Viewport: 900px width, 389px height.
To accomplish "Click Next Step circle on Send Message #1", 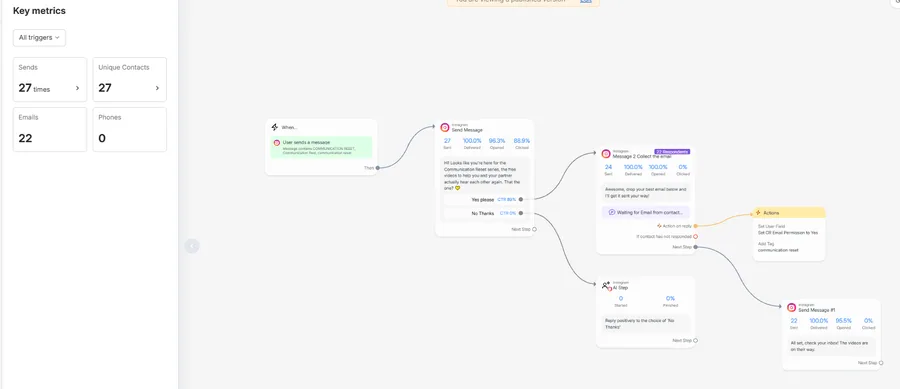I will [x=882, y=363].
